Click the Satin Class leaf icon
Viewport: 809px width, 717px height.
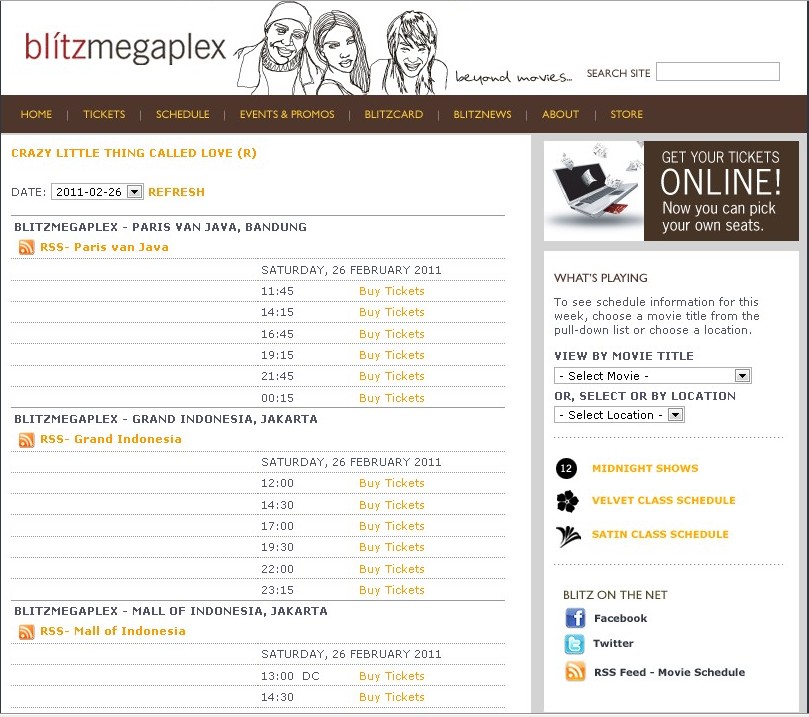[x=568, y=536]
